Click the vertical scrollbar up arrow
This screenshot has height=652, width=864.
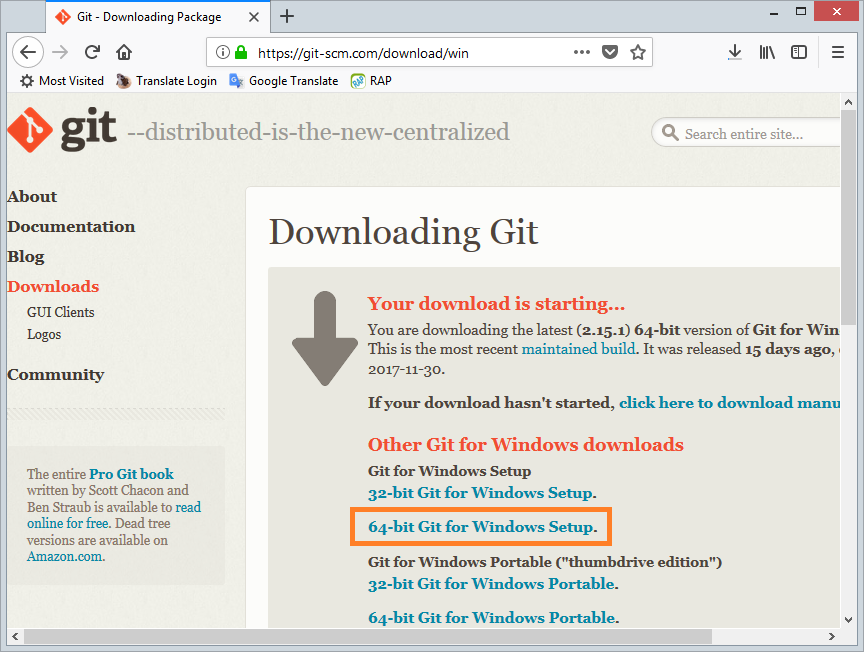click(849, 102)
